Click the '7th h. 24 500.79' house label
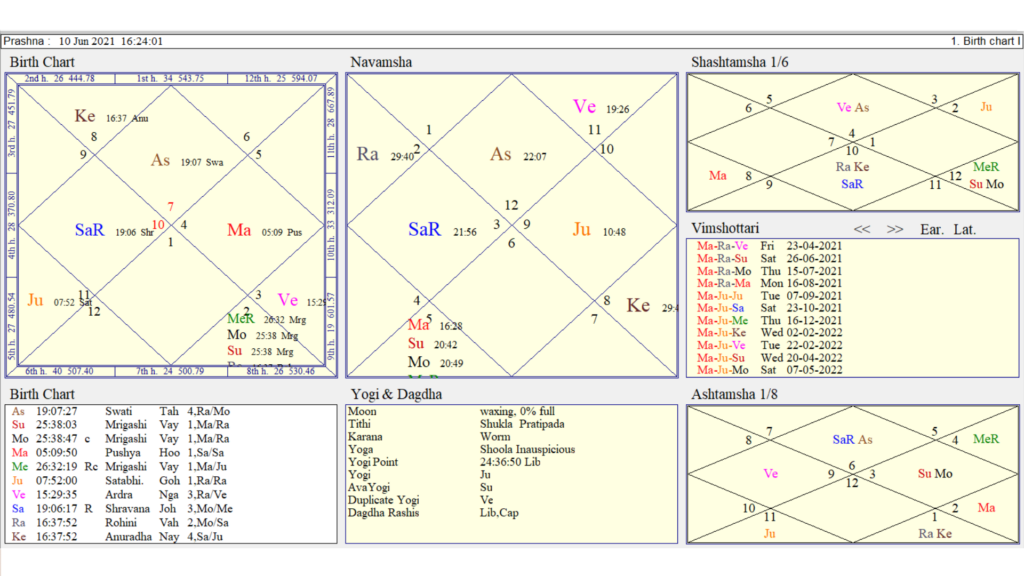1024x576 pixels. (170, 371)
